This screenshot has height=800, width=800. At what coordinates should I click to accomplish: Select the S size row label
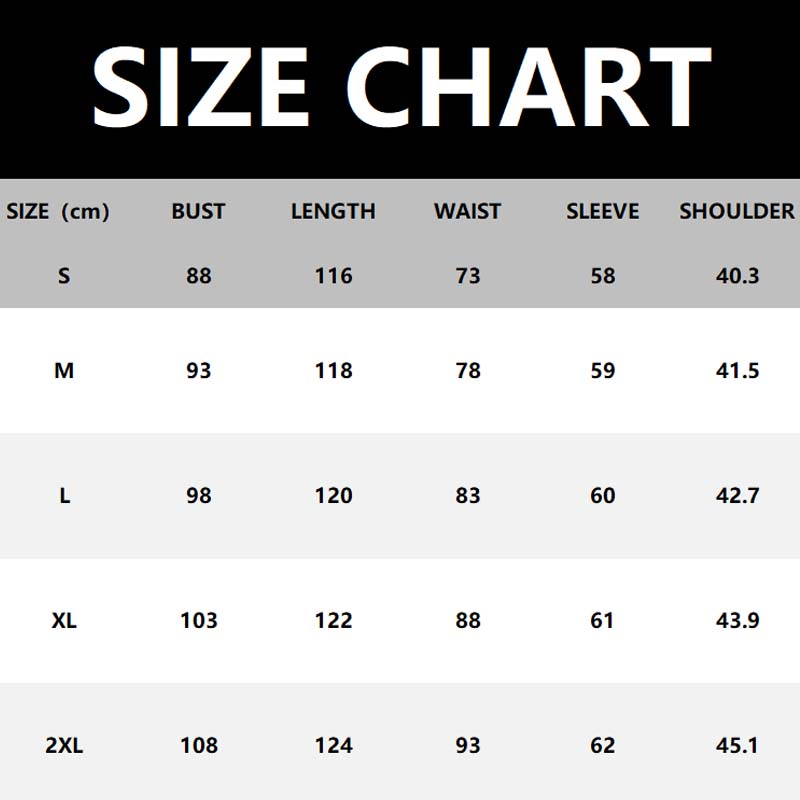64,275
